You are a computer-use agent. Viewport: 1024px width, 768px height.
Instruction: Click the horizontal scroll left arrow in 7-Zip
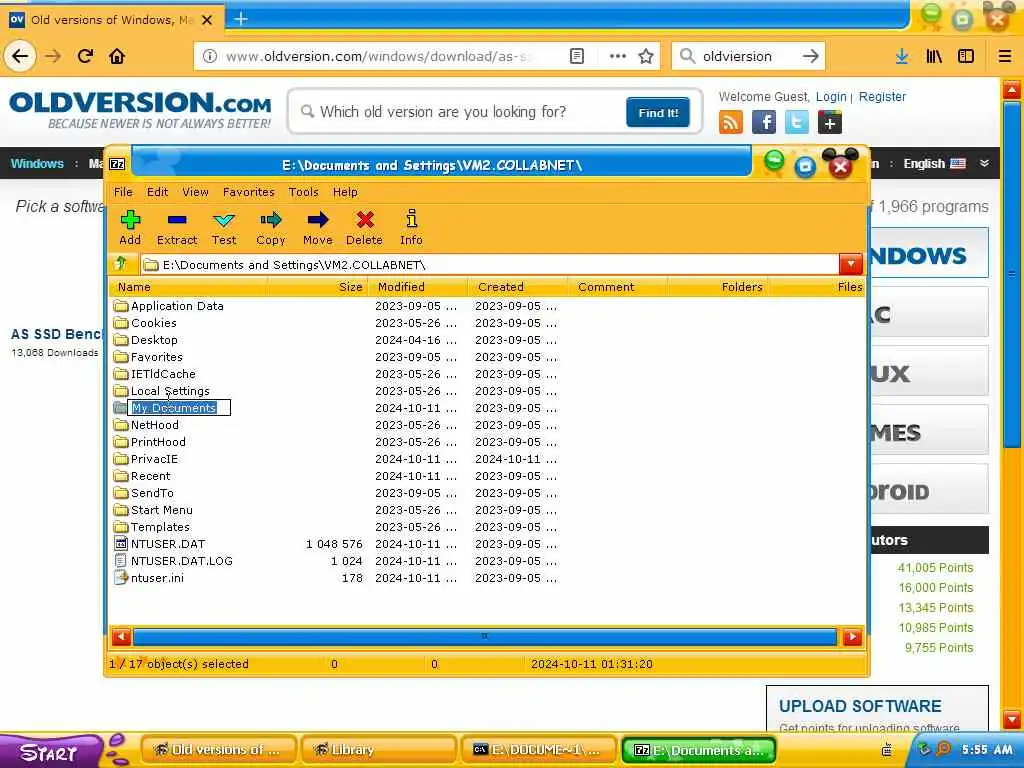(x=121, y=637)
